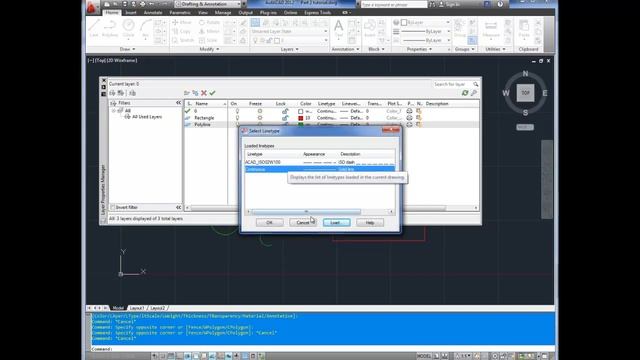The width and height of the screenshot is (640, 360).
Task: Click OK in Select Linetype dialog
Action: [x=269, y=222]
